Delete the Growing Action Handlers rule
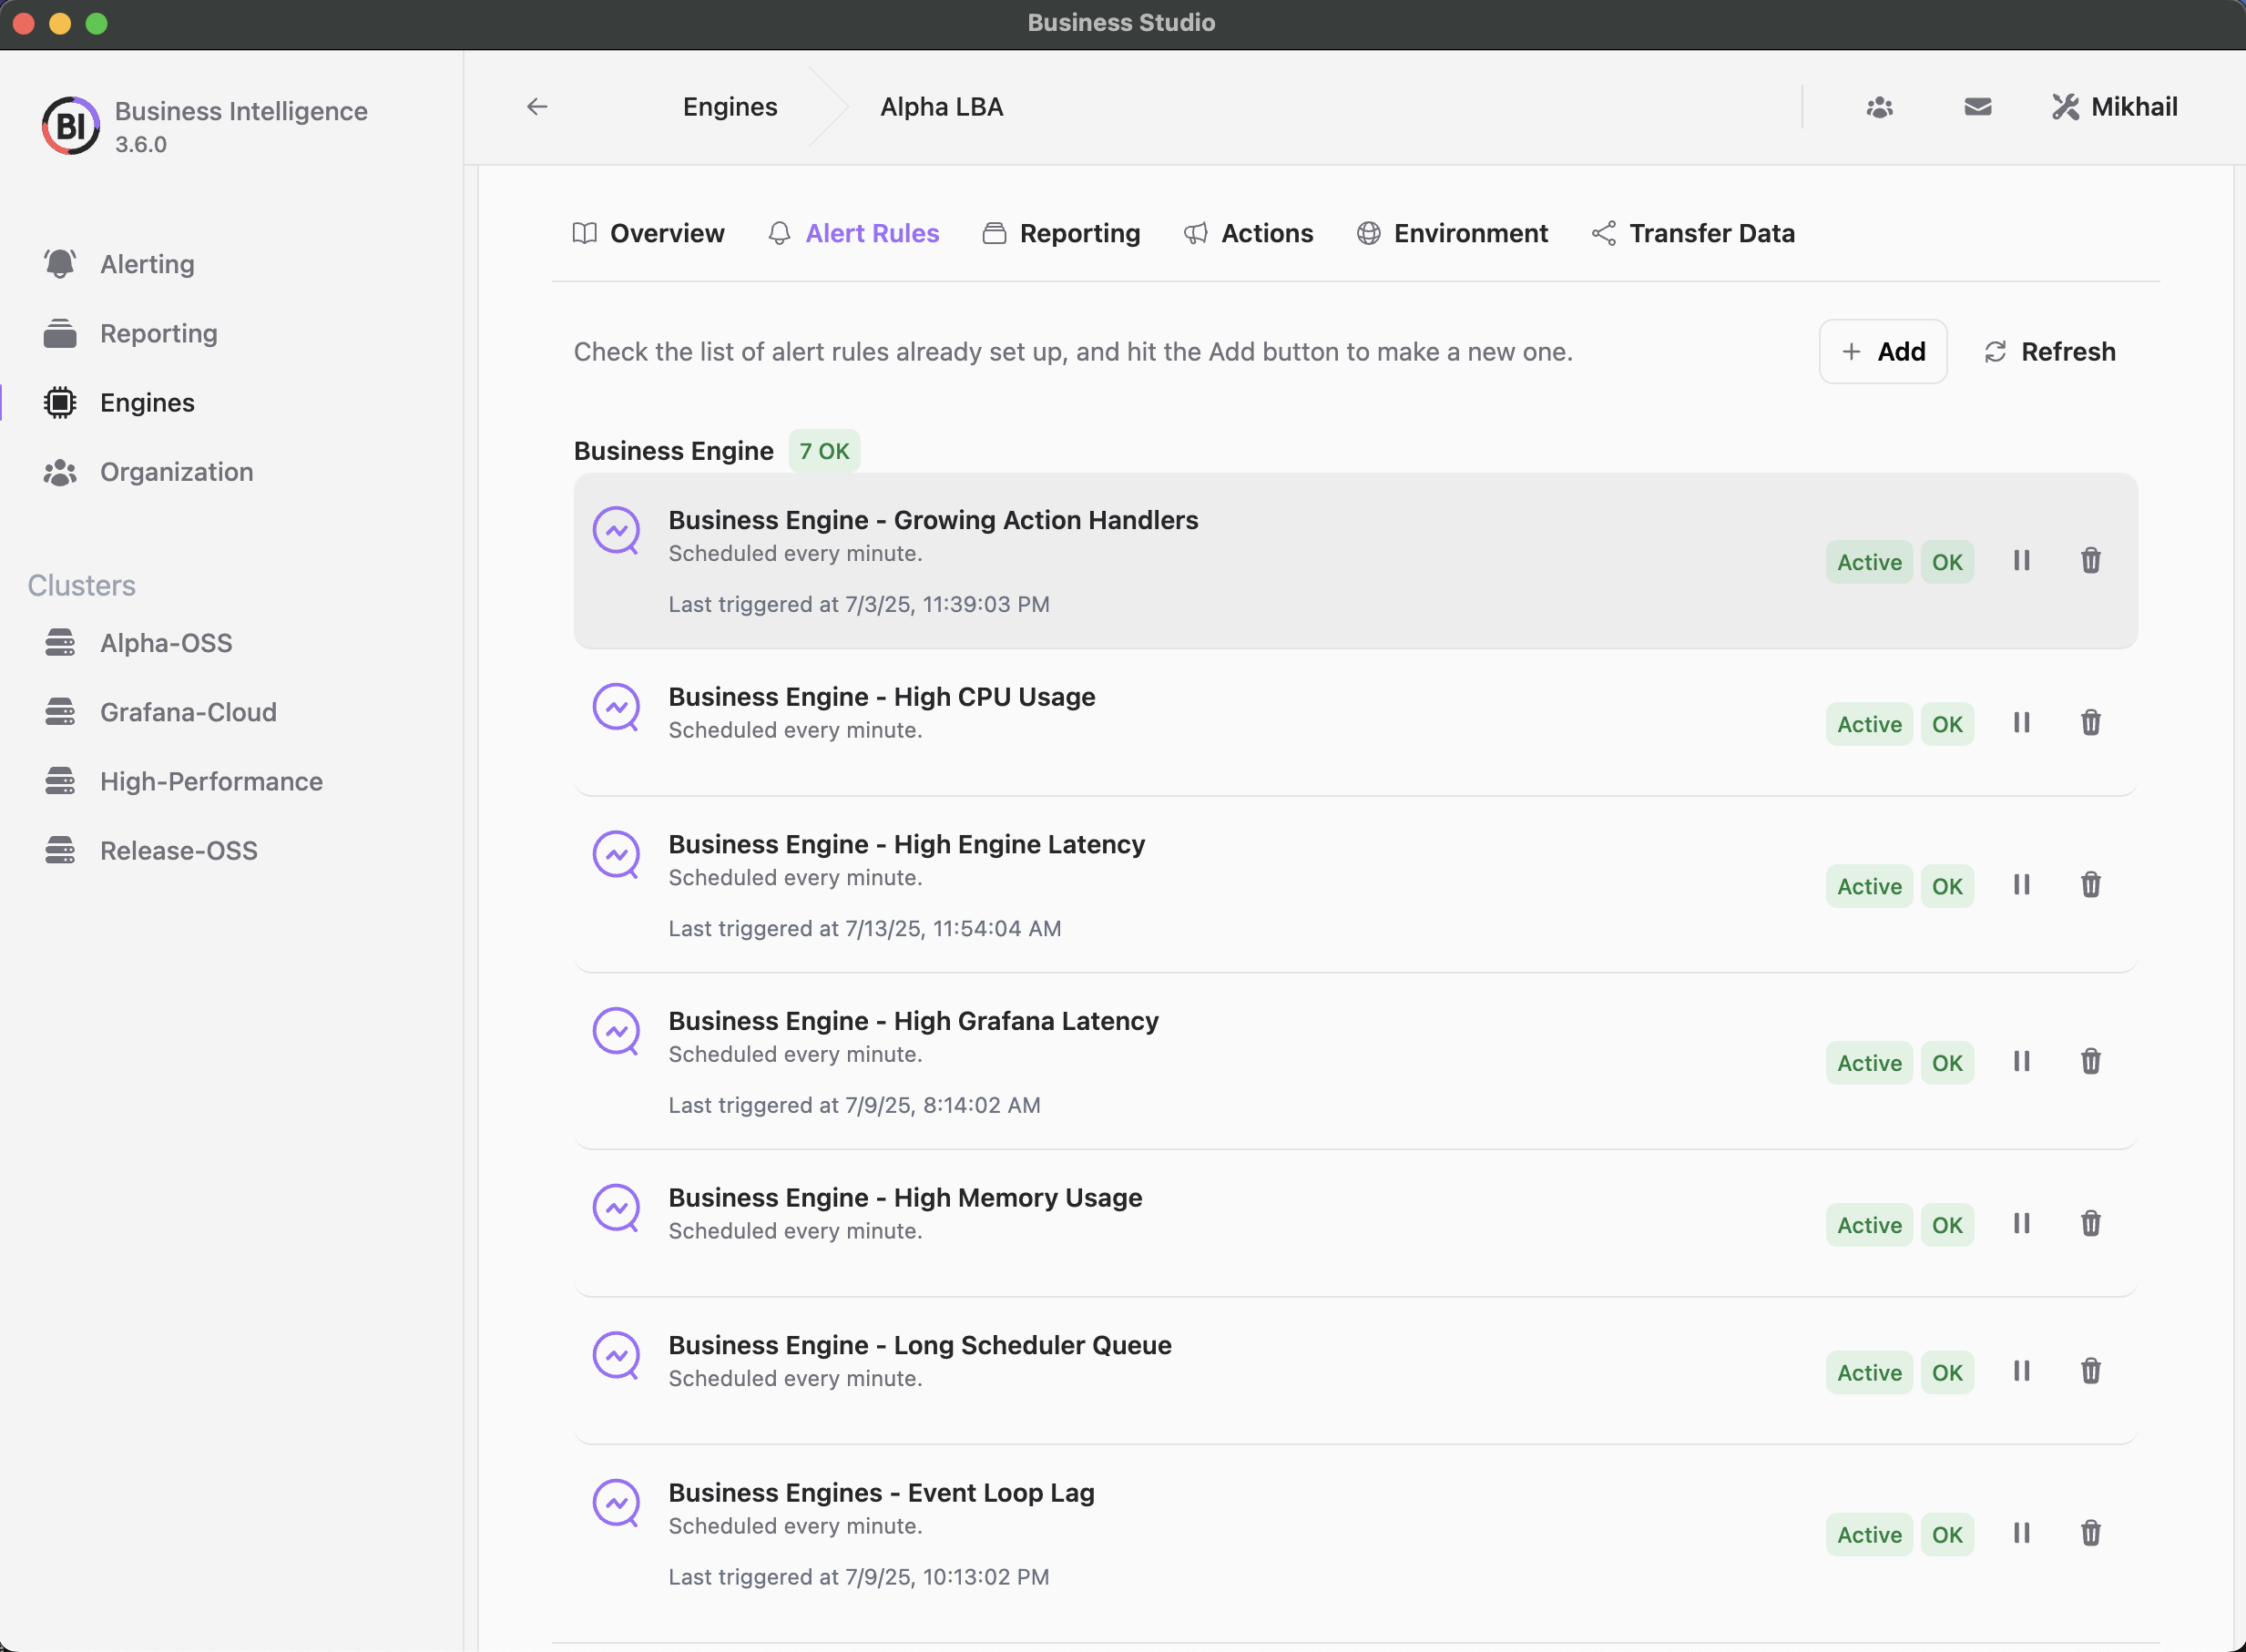The width and height of the screenshot is (2246, 1652). [x=2091, y=561]
